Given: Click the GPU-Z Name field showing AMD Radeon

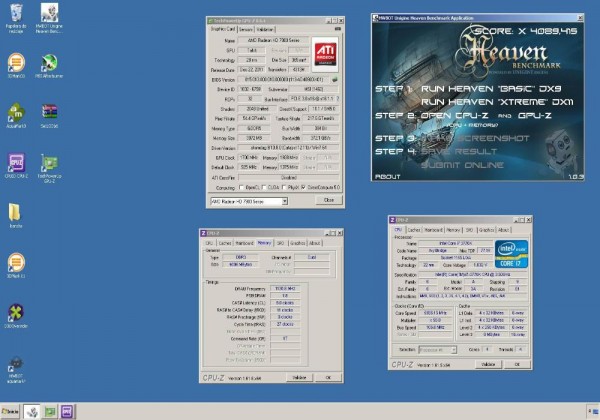Looking at the screenshot, I should (273, 41).
